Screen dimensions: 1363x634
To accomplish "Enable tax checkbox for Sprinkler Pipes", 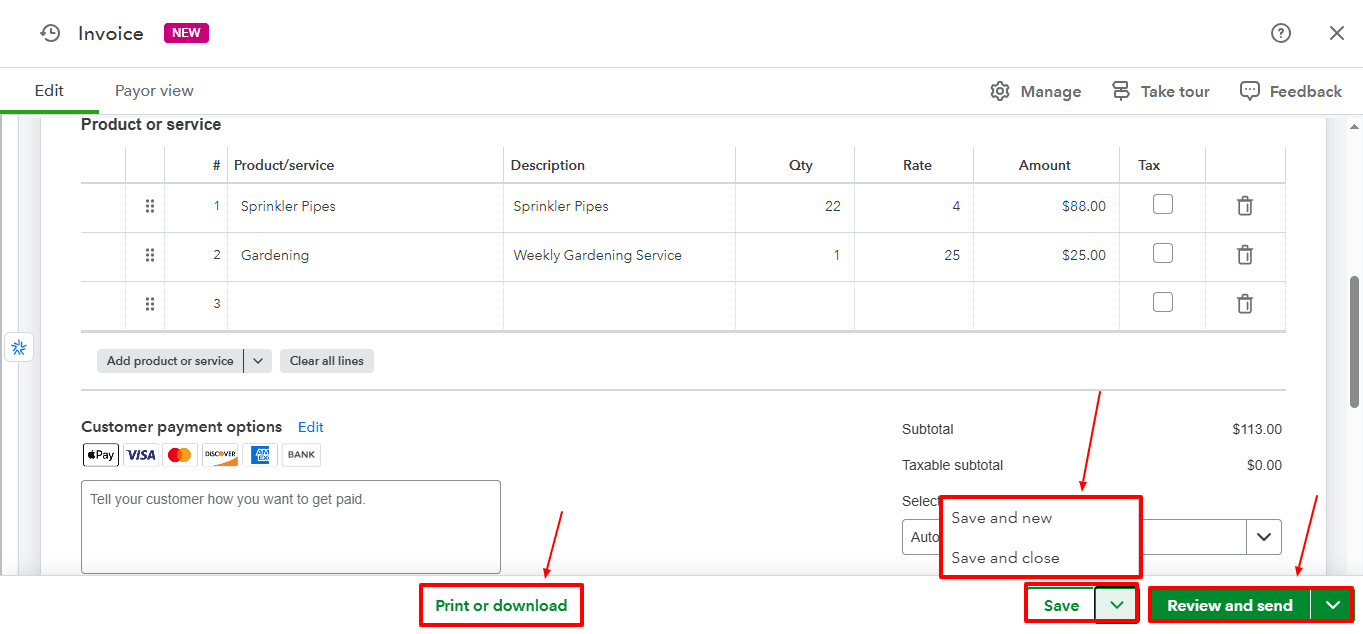I will 1162,204.
